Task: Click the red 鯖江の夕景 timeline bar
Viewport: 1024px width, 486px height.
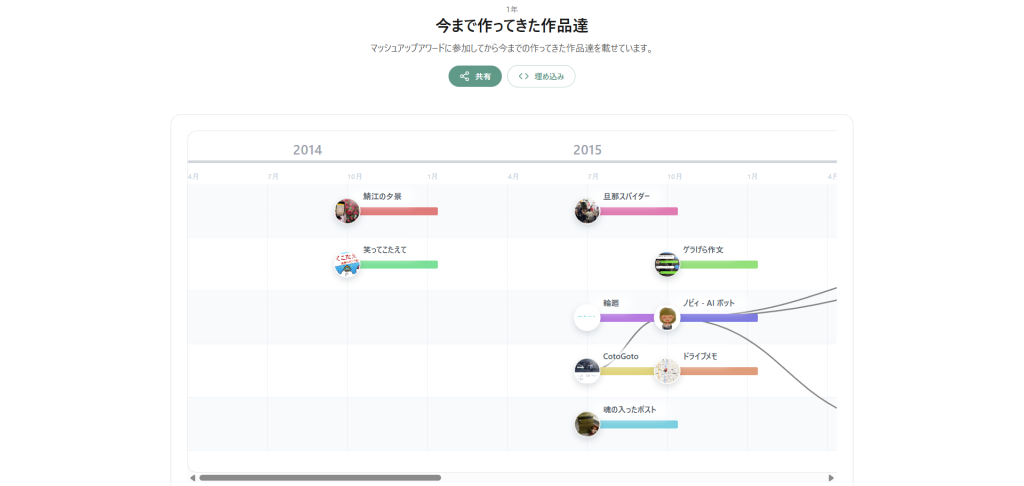Action: point(399,211)
